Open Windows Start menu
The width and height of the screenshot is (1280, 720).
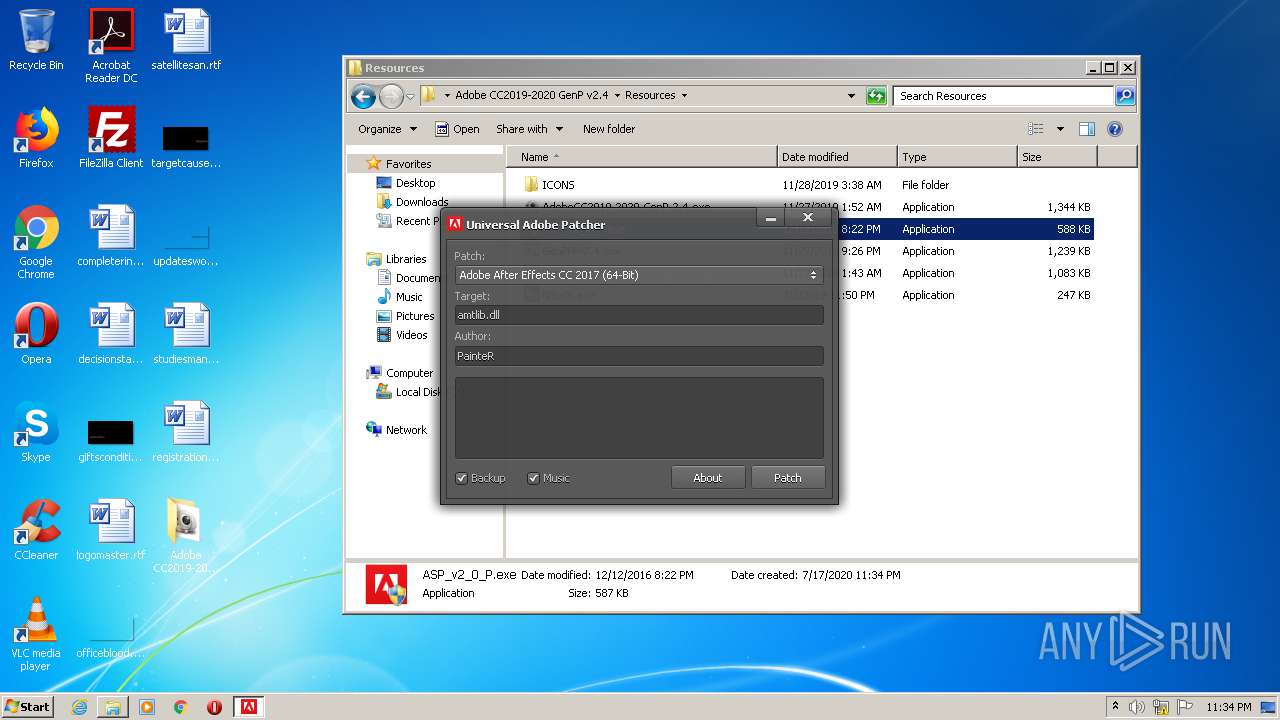pyautogui.click(x=27, y=707)
